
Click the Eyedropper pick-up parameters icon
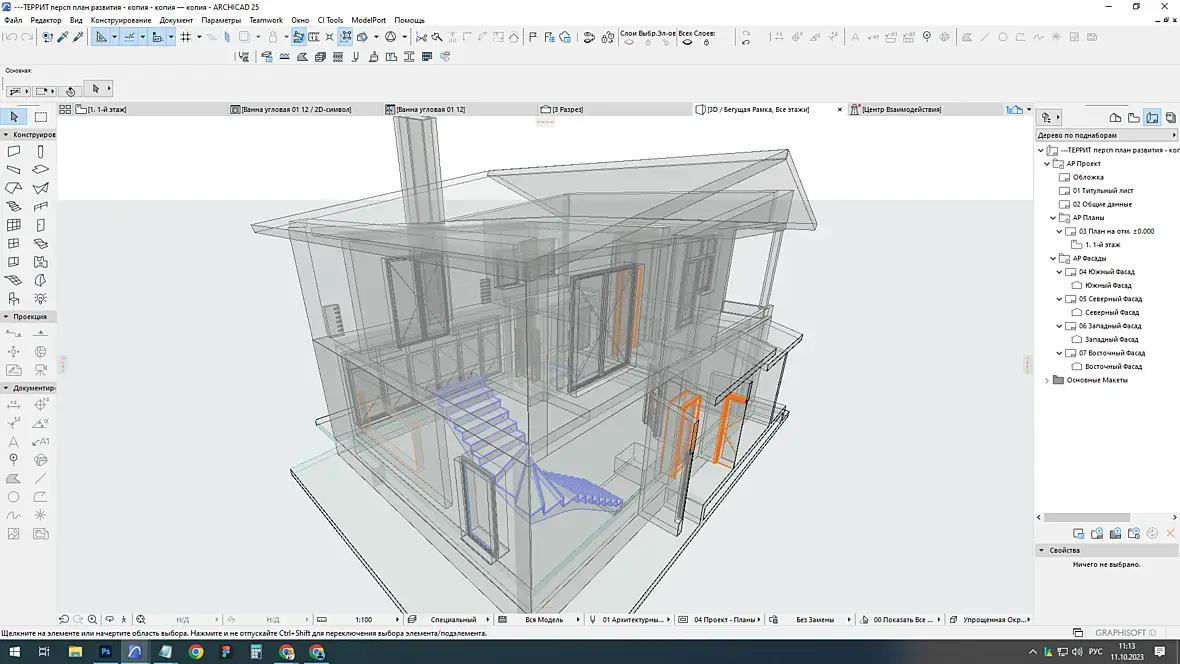pos(62,37)
